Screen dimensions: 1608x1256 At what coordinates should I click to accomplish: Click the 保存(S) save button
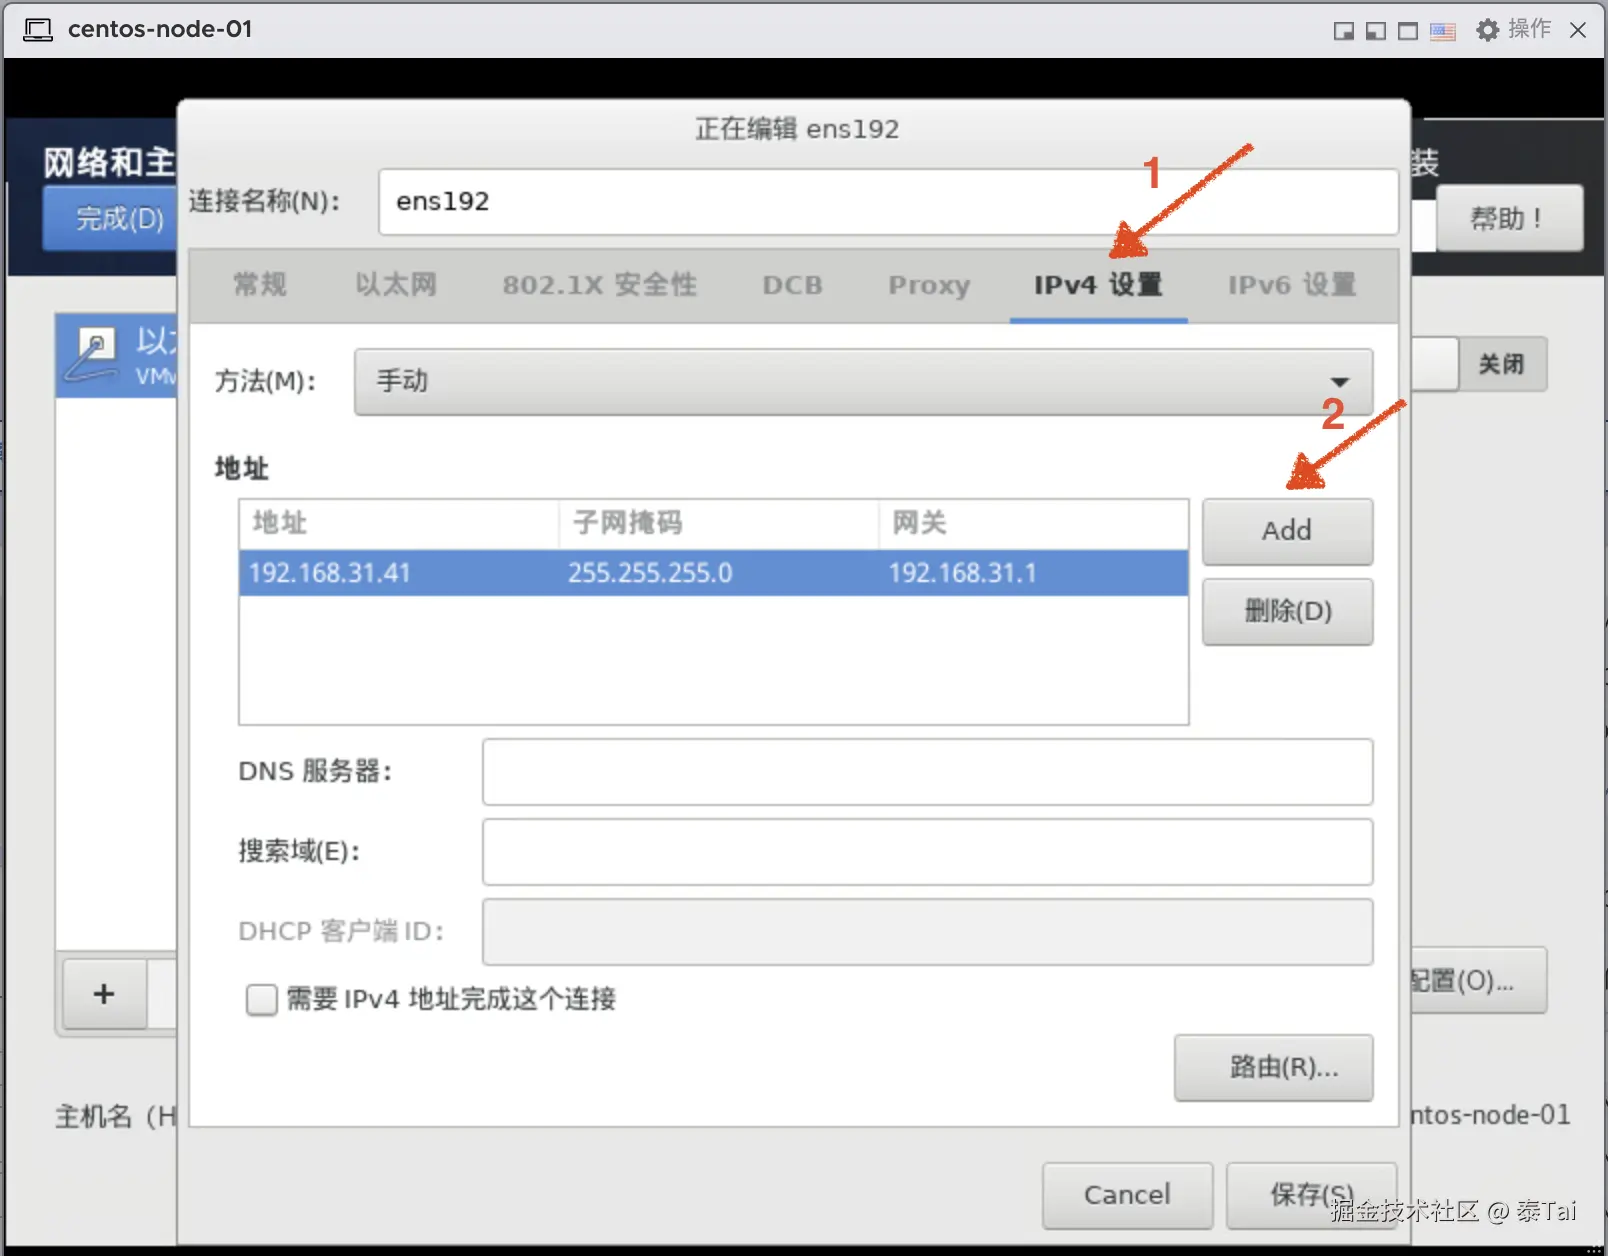pyautogui.click(x=1311, y=1195)
